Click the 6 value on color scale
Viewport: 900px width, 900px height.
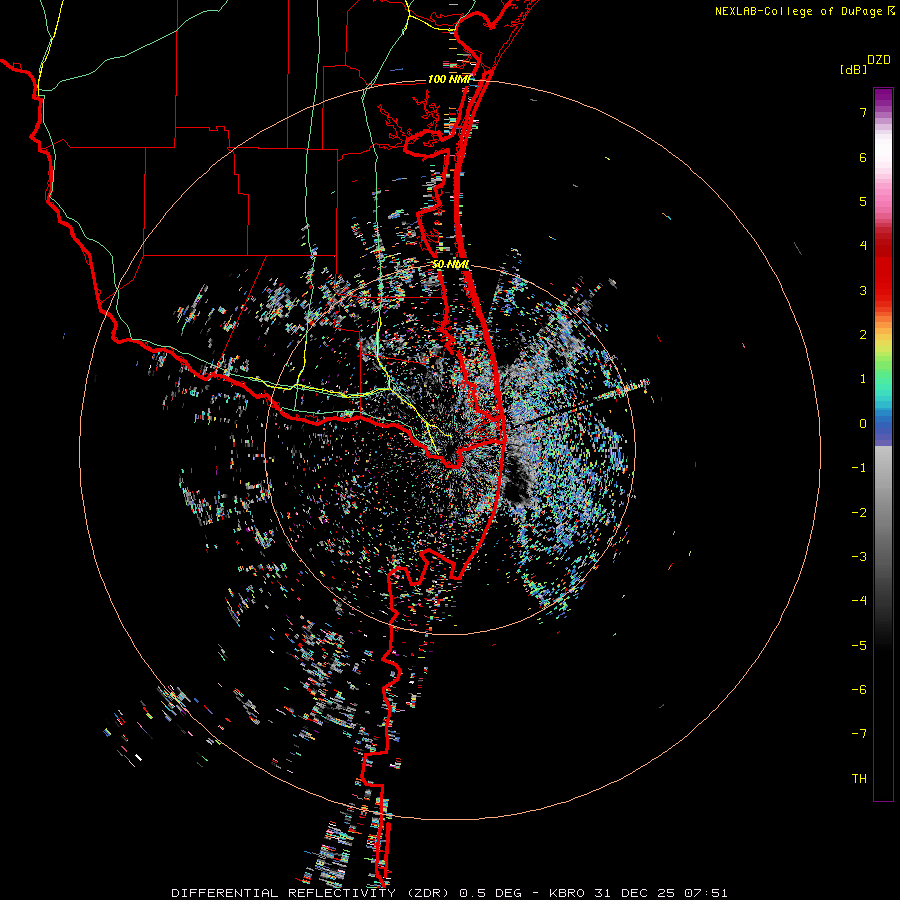[x=863, y=157]
